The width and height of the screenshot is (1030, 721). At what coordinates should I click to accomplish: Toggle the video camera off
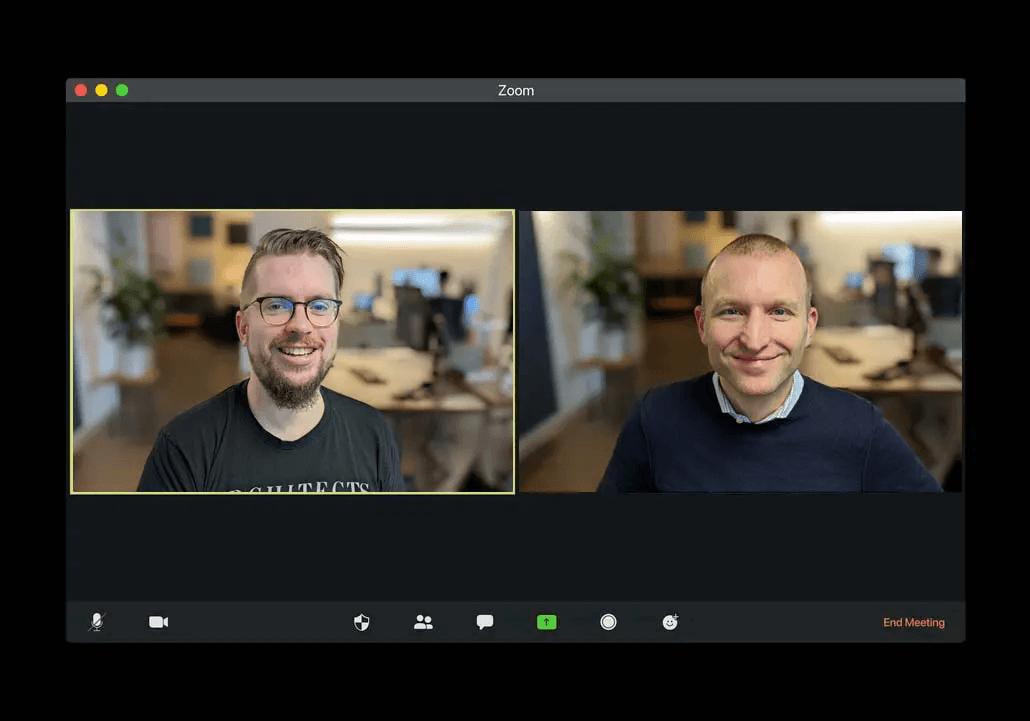[x=158, y=622]
